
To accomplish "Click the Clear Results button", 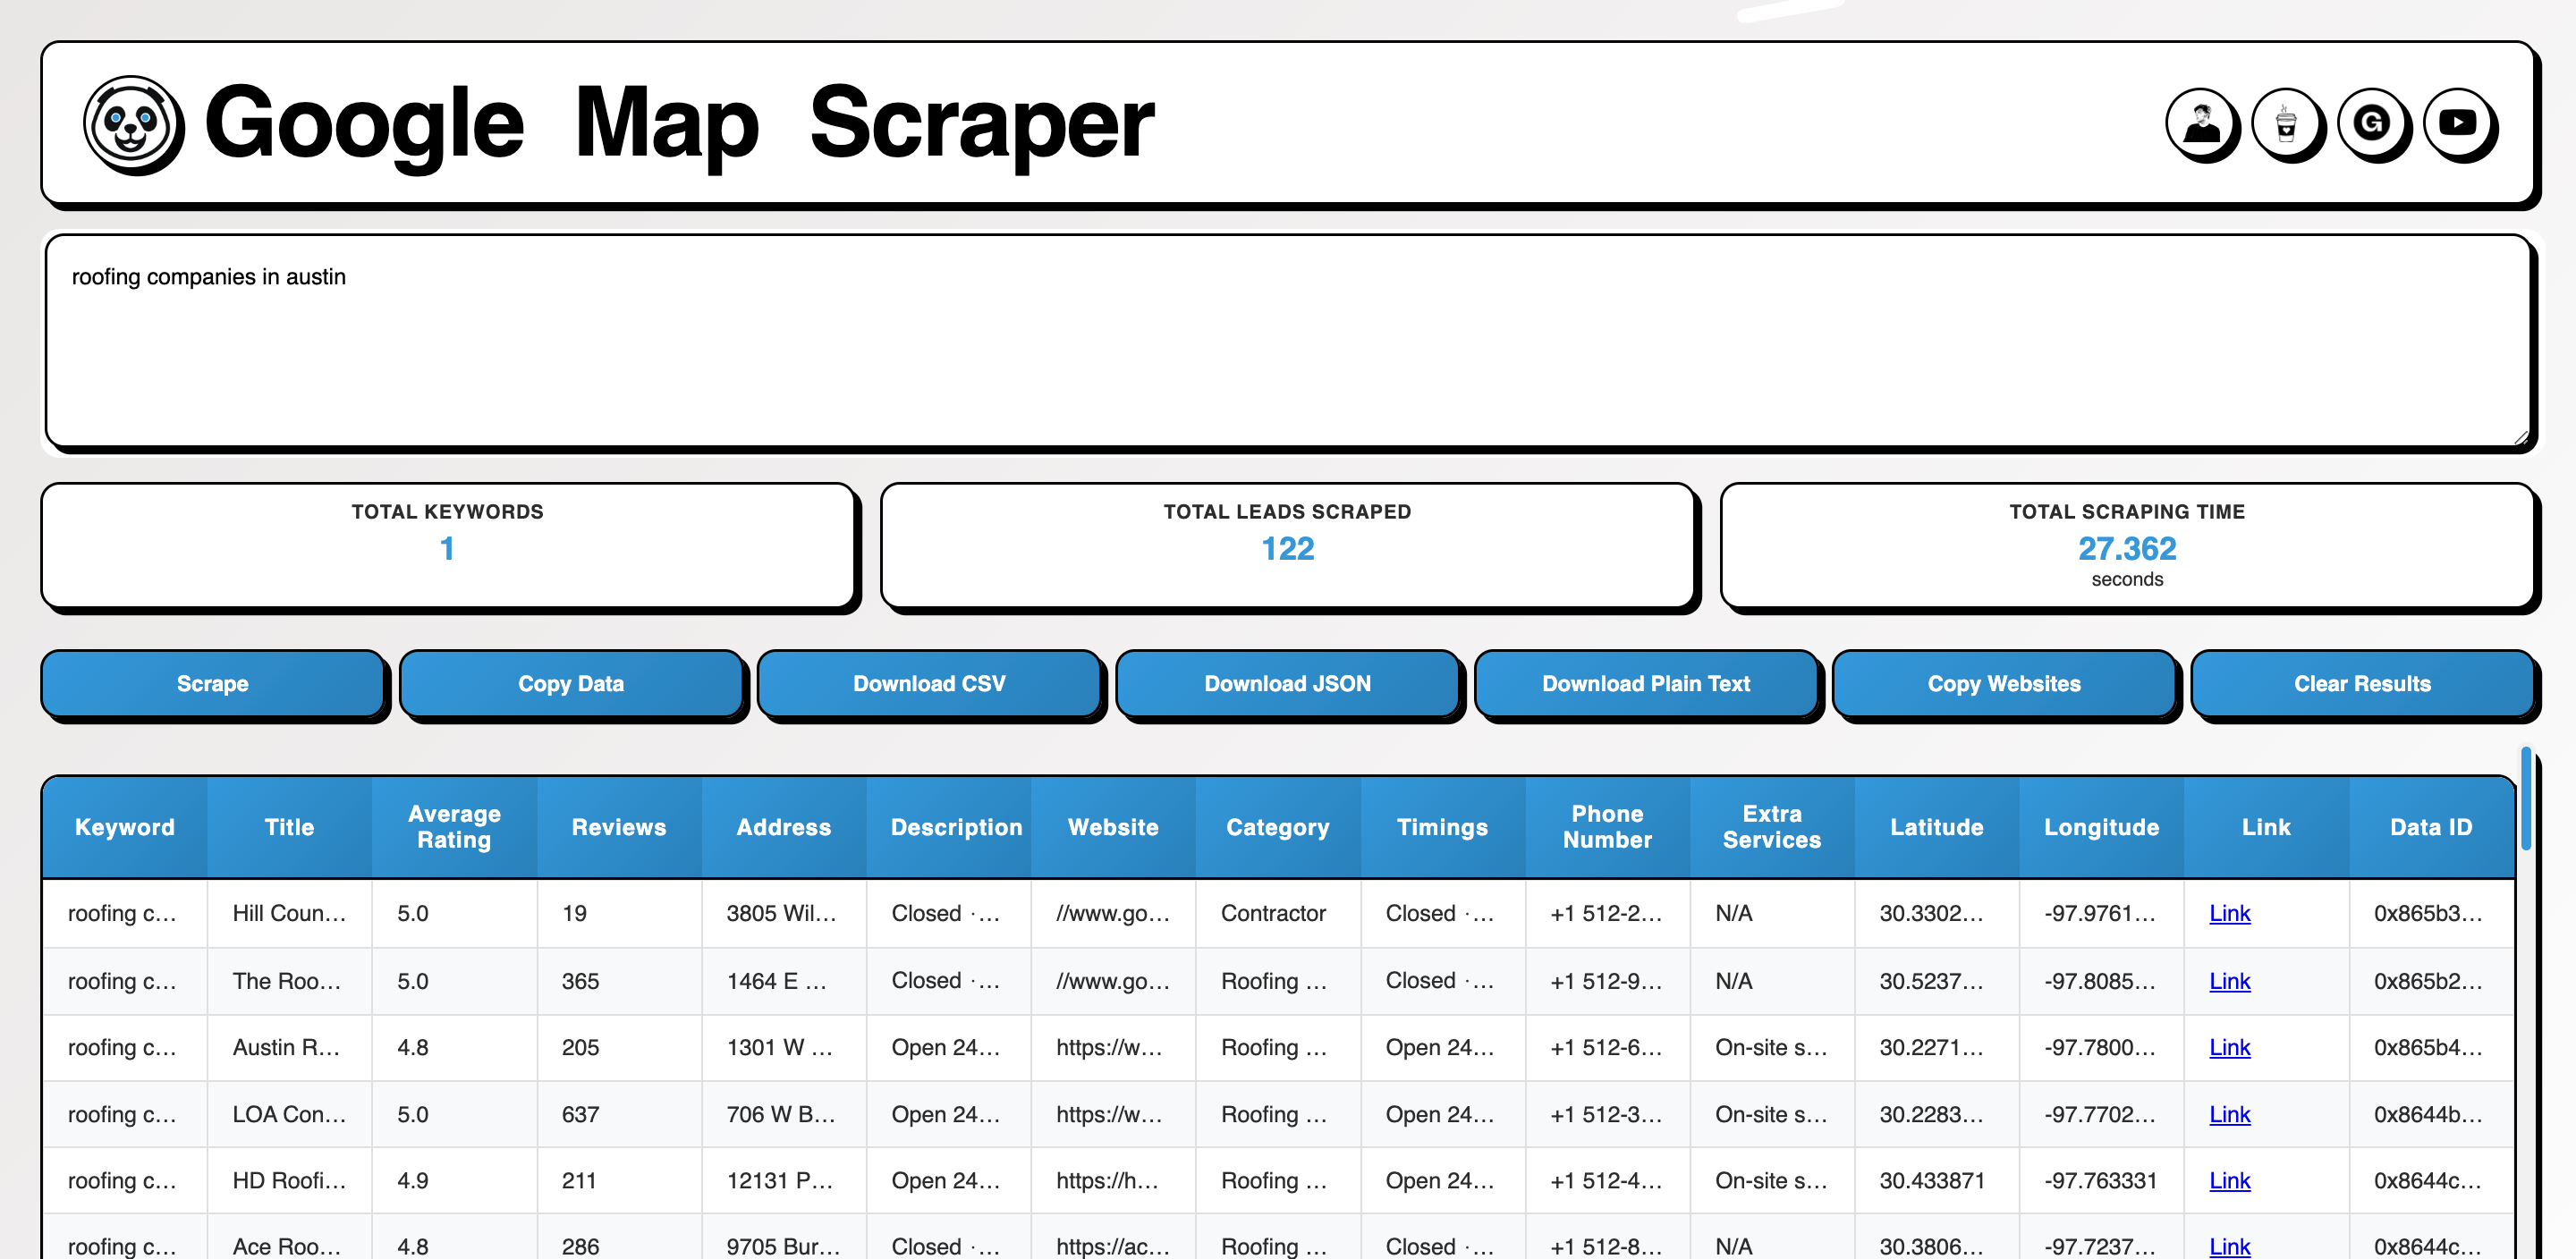I will [x=2362, y=684].
